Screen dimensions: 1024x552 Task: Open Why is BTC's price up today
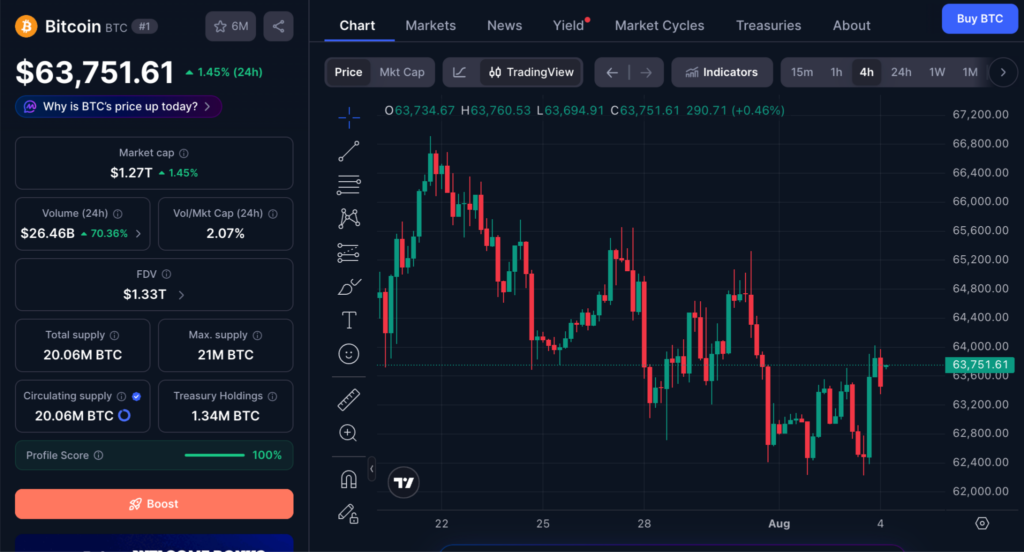pos(119,106)
